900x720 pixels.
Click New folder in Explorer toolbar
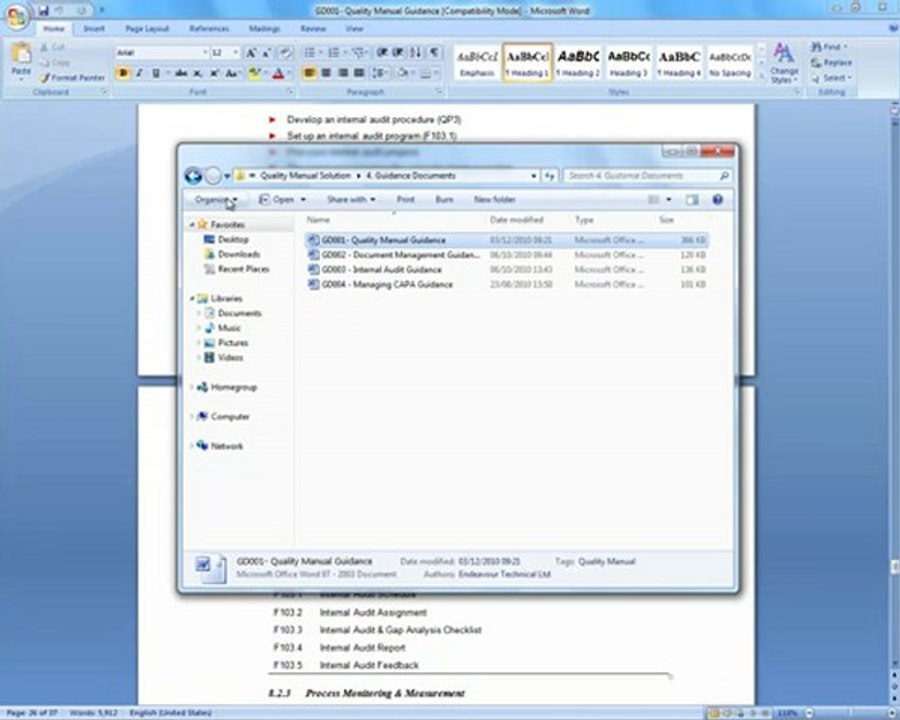click(x=494, y=199)
